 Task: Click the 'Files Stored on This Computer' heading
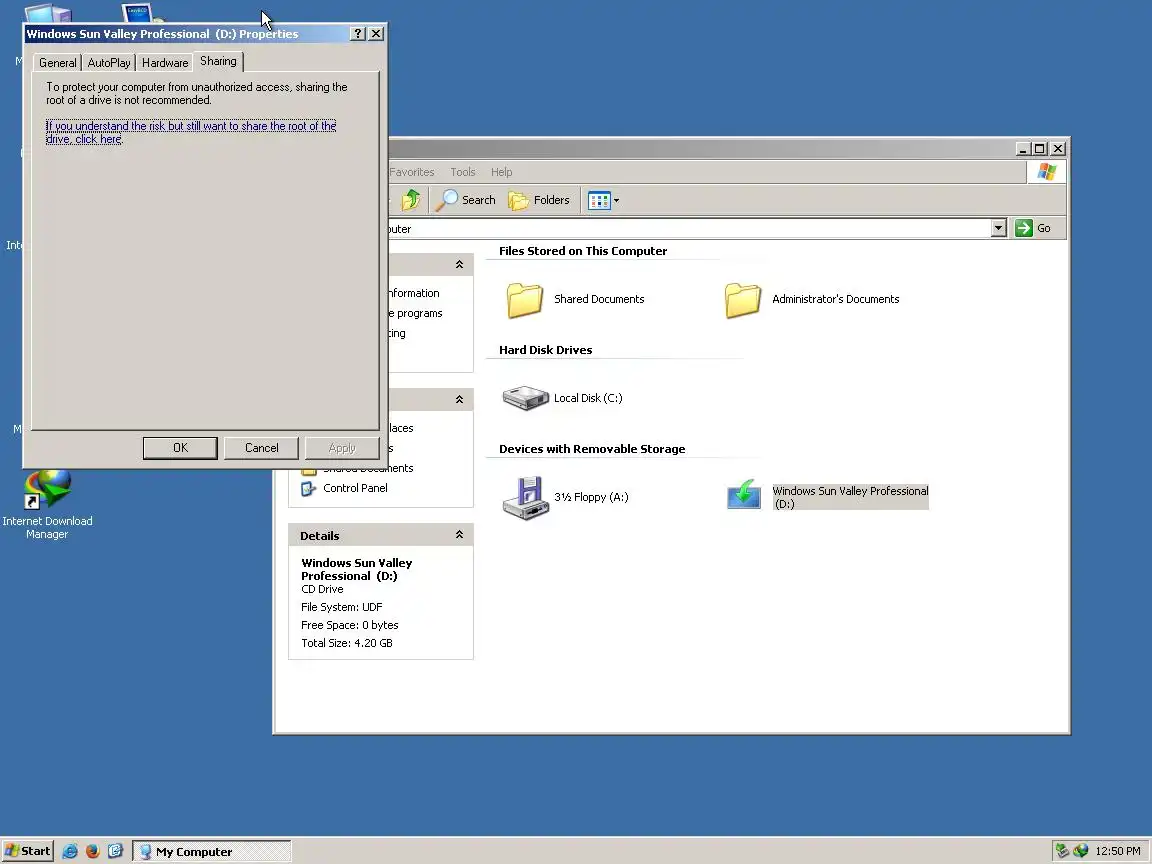click(x=583, y=251)
